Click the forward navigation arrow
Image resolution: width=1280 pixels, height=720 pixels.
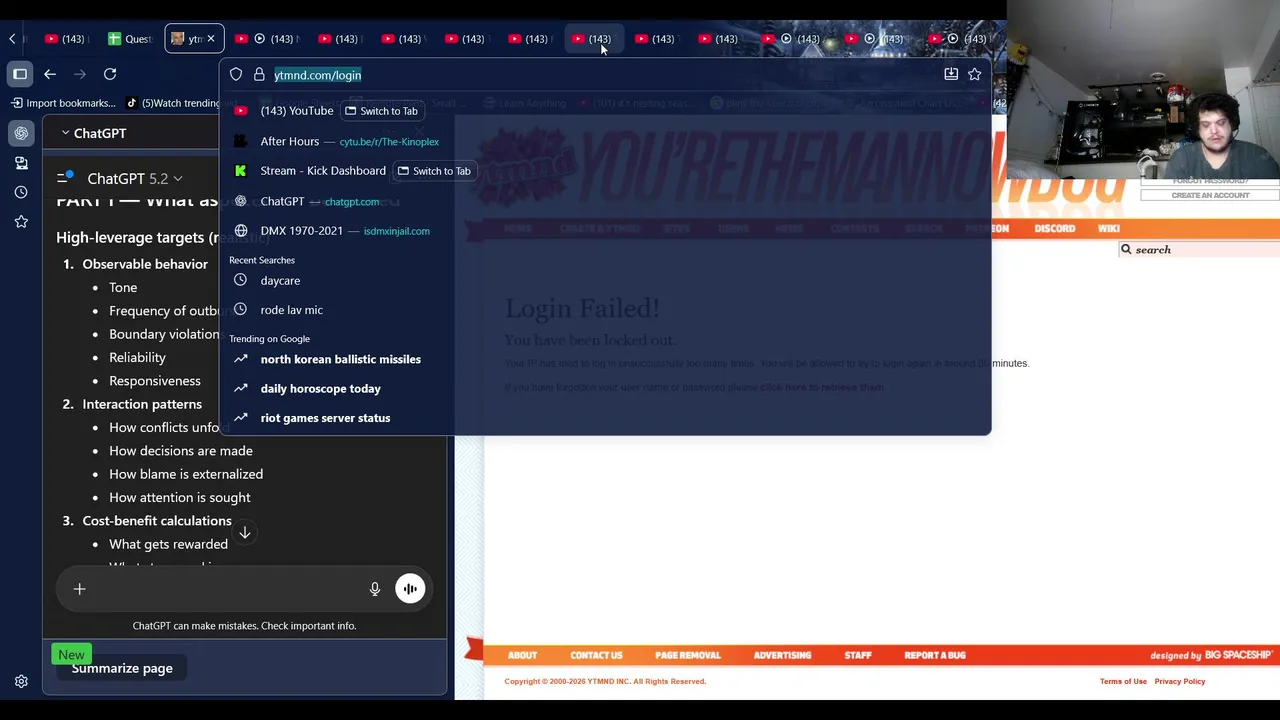coord(80,74)
